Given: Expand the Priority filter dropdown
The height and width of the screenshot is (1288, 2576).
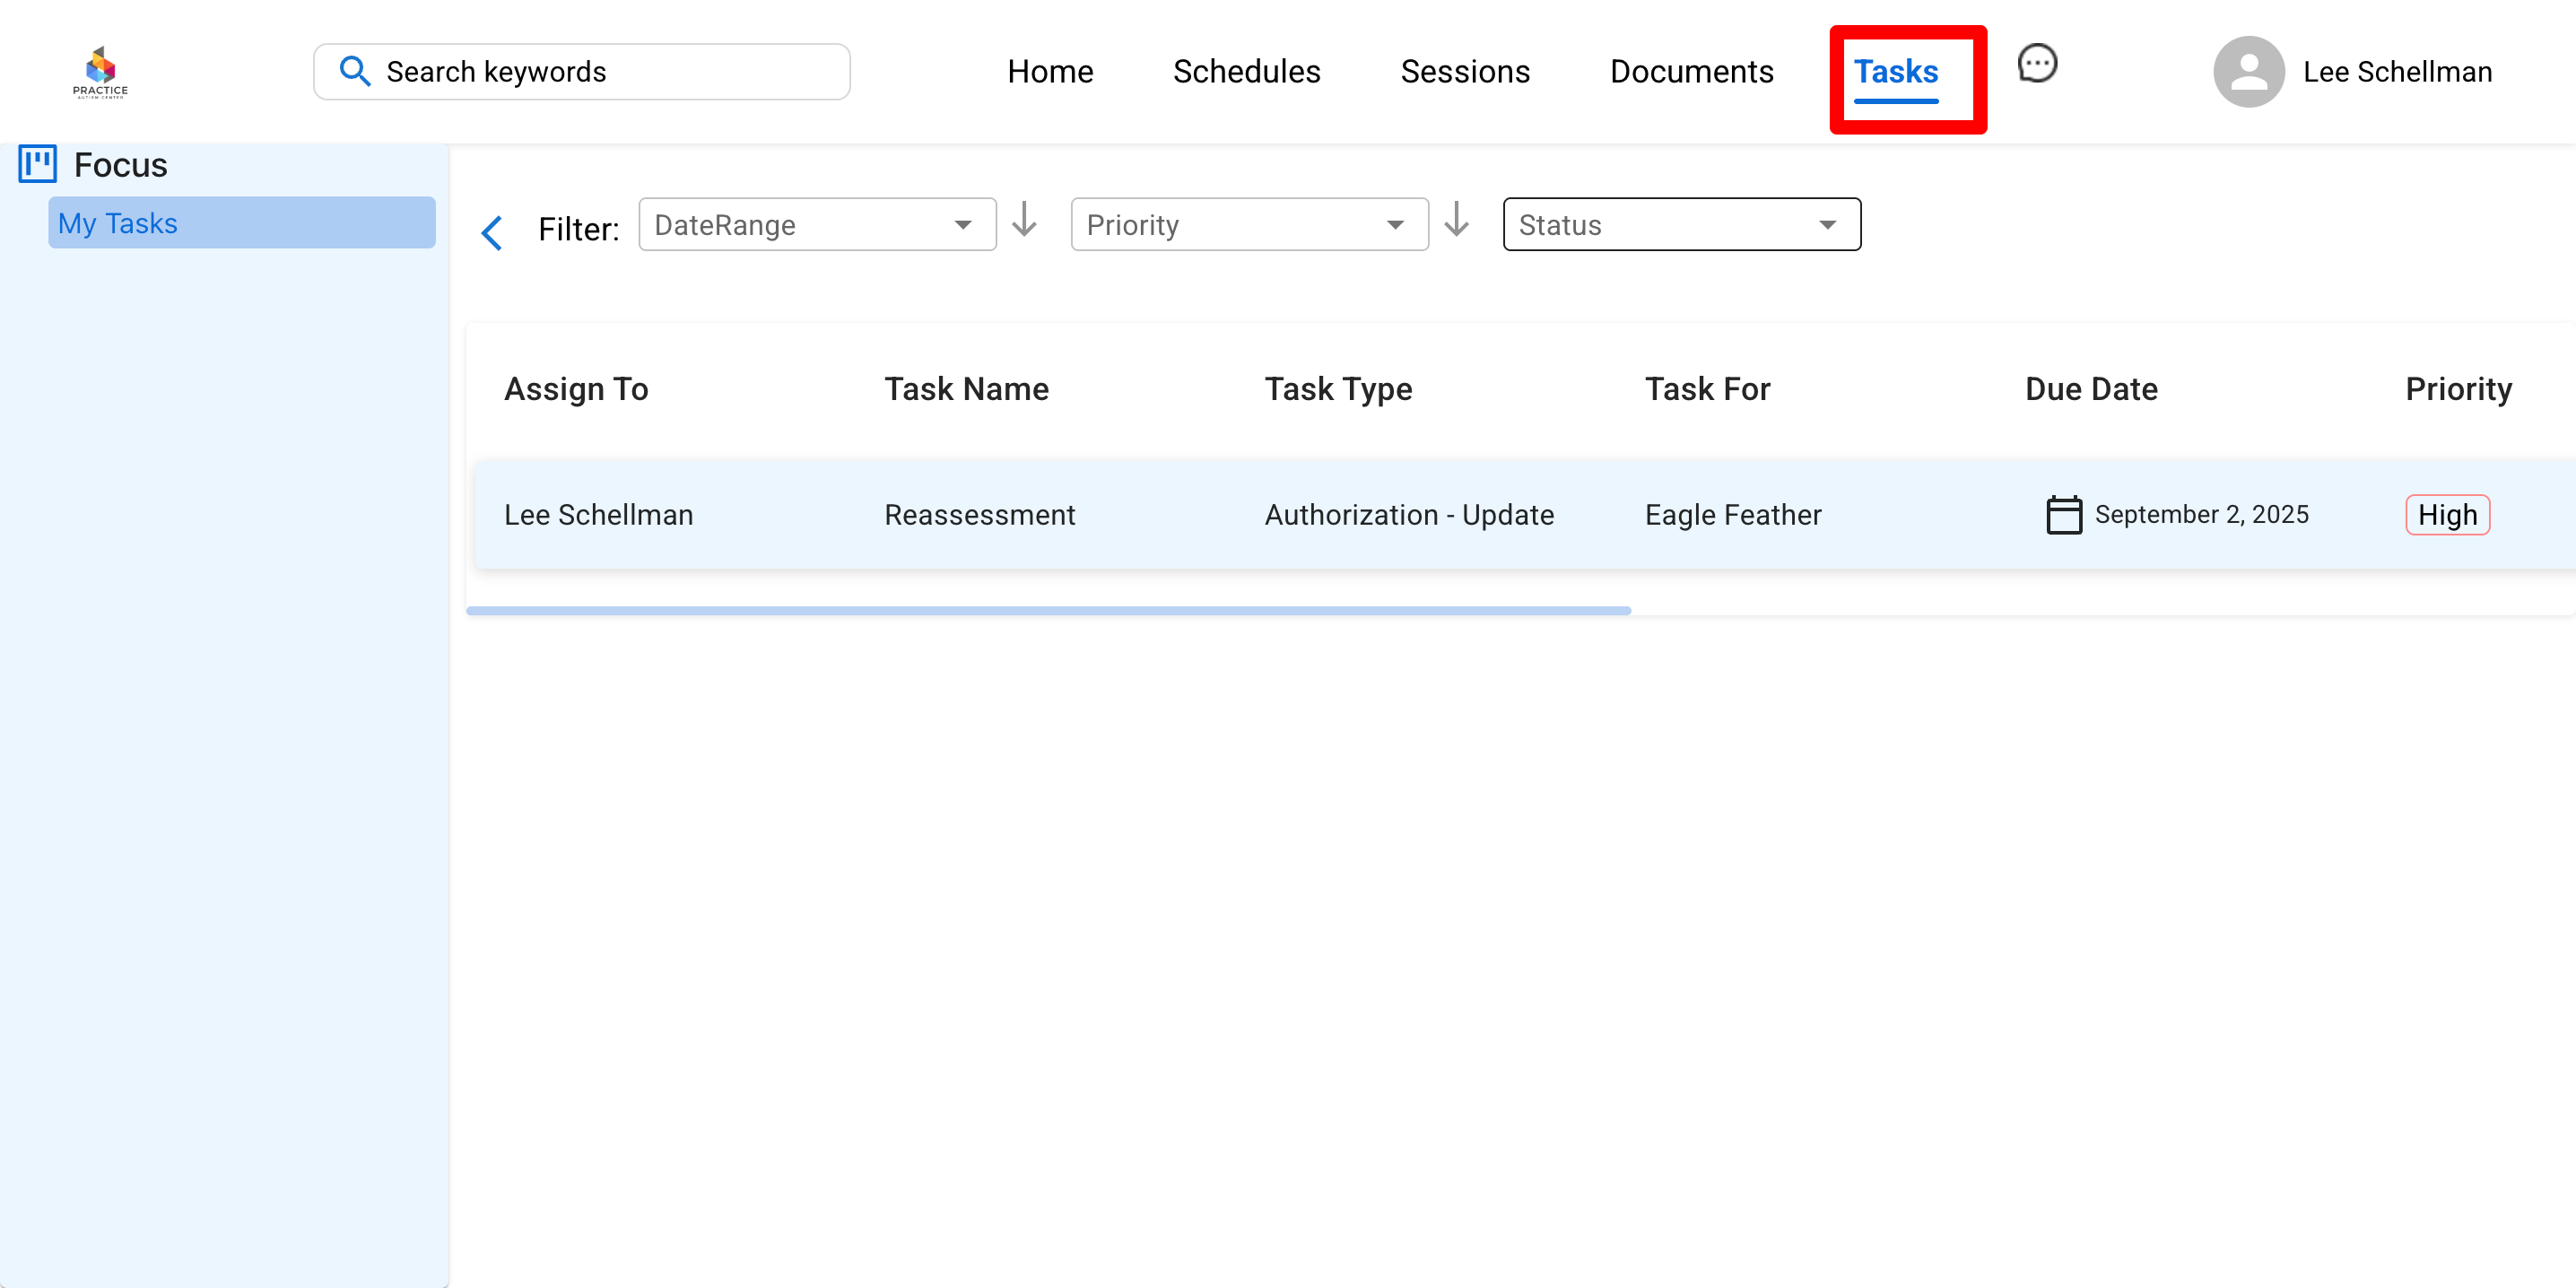Looking at the screenshot, I should 1248,224.
